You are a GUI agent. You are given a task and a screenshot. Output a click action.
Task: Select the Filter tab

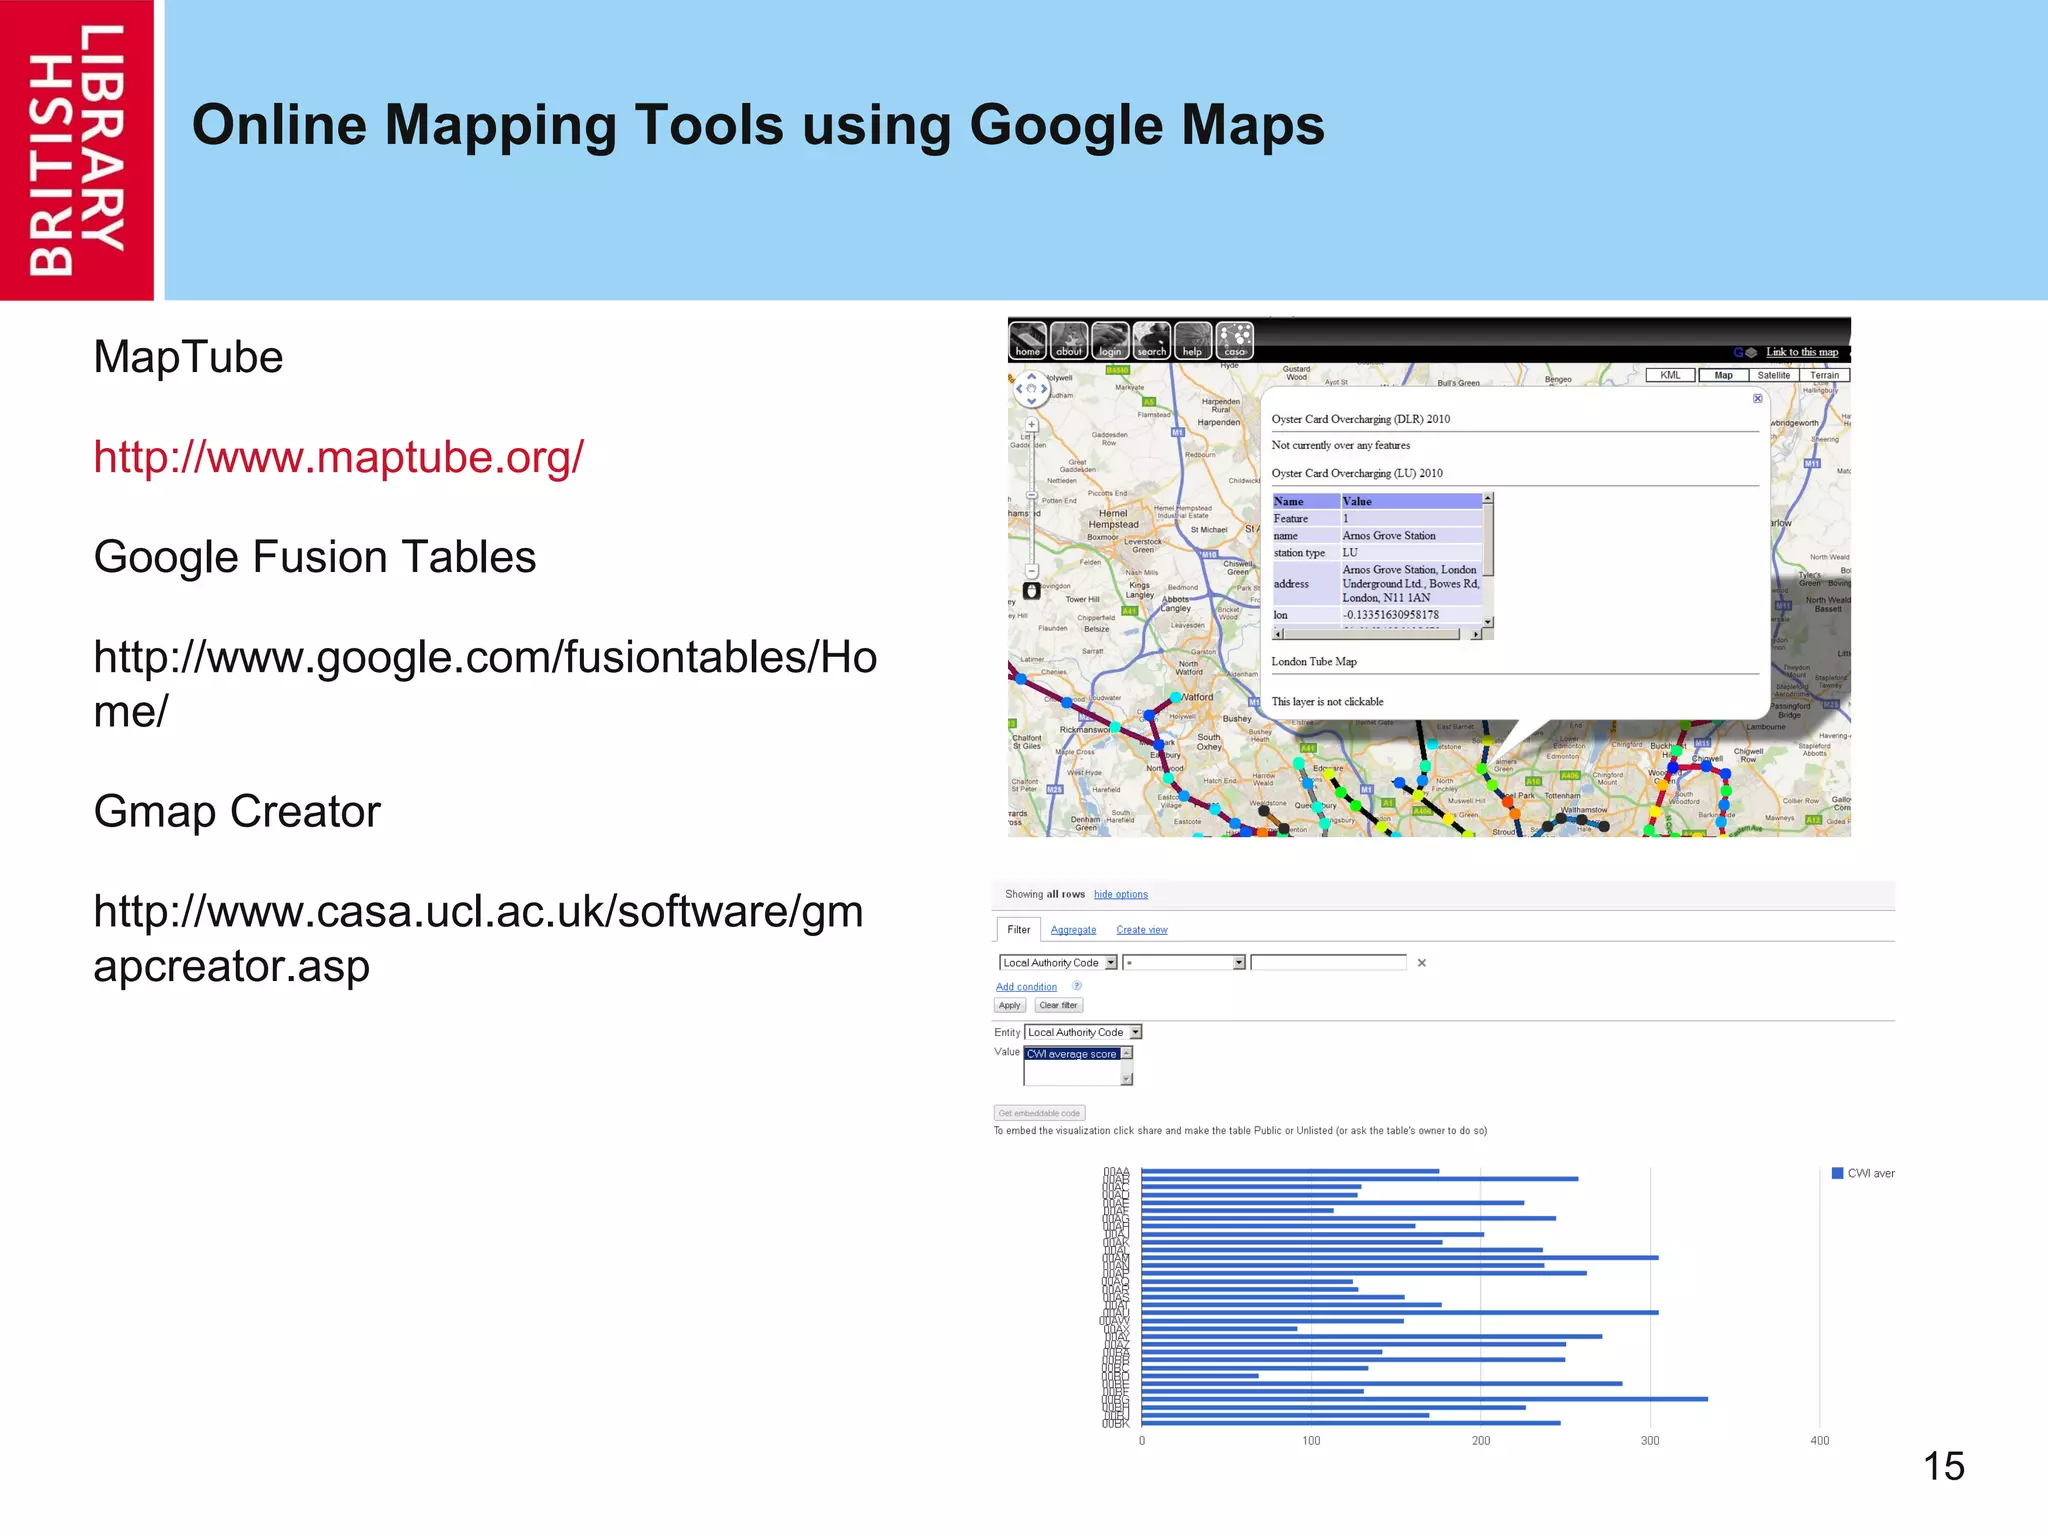[1018, 930]
